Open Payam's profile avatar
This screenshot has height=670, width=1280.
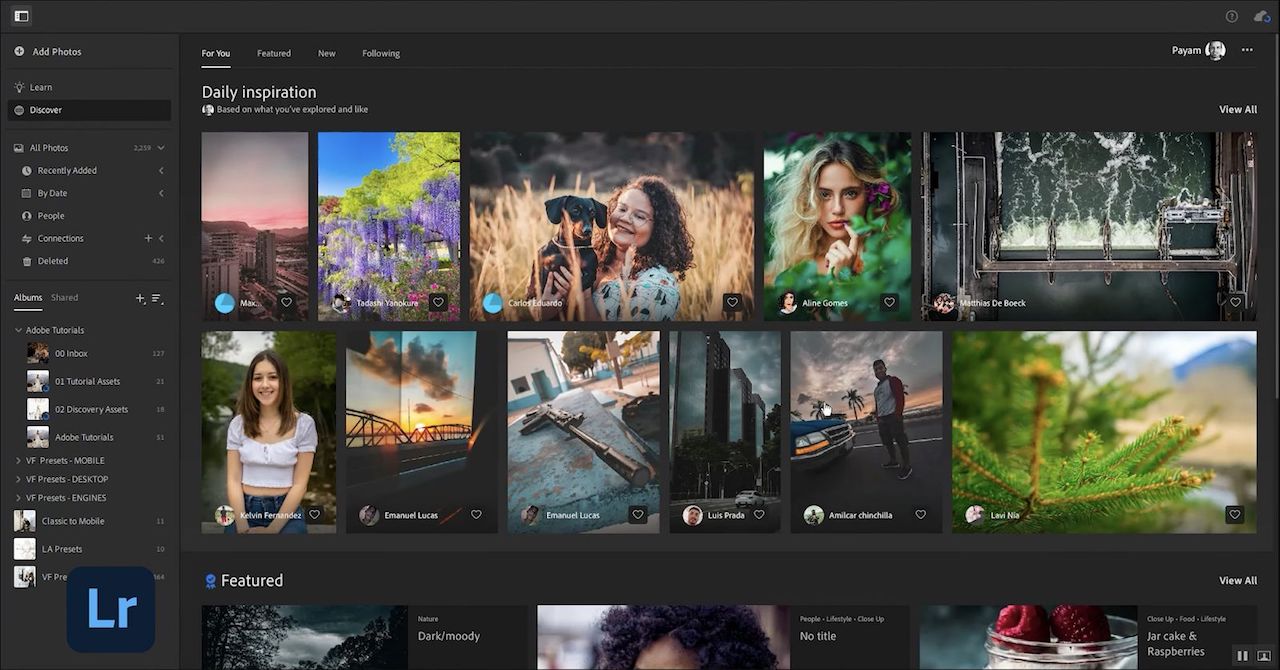(x=1215, y=51)
